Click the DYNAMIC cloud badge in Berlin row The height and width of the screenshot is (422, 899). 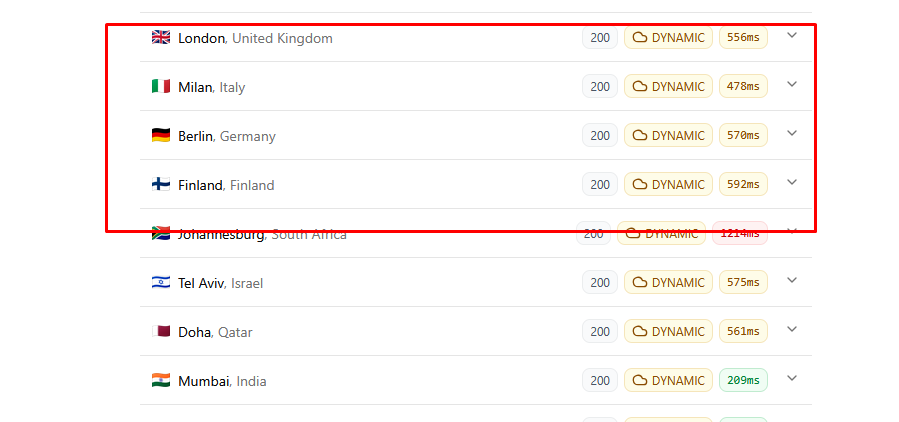(668, 135)
